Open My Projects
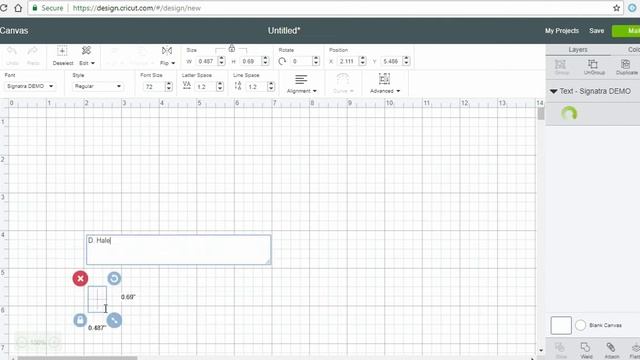 coord(562,31)
